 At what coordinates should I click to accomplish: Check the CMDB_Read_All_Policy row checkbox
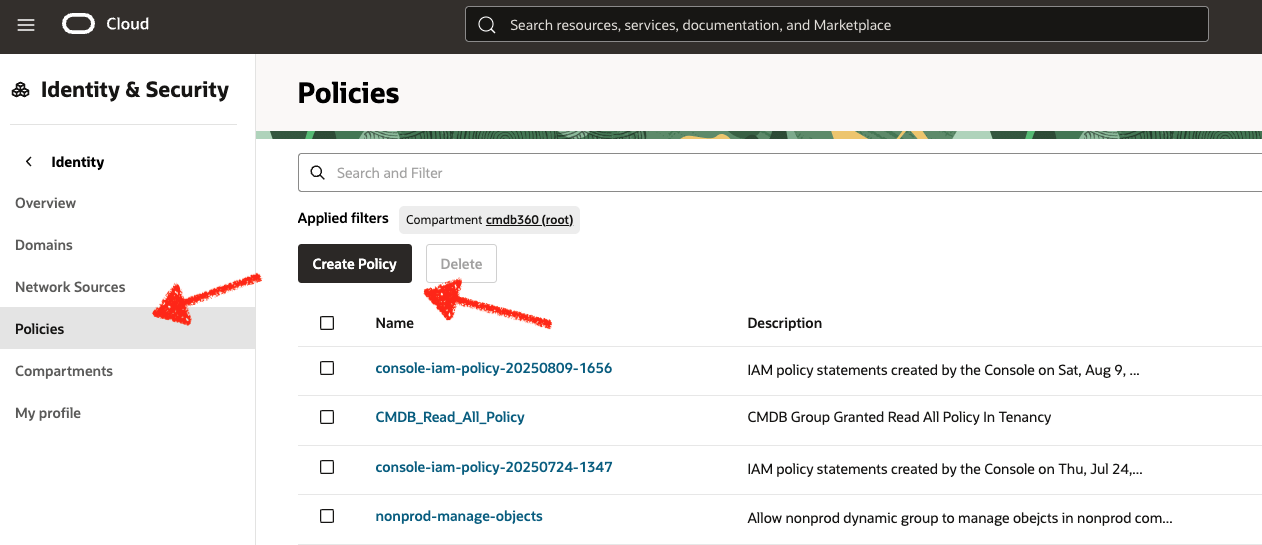(x=327, y=417)
